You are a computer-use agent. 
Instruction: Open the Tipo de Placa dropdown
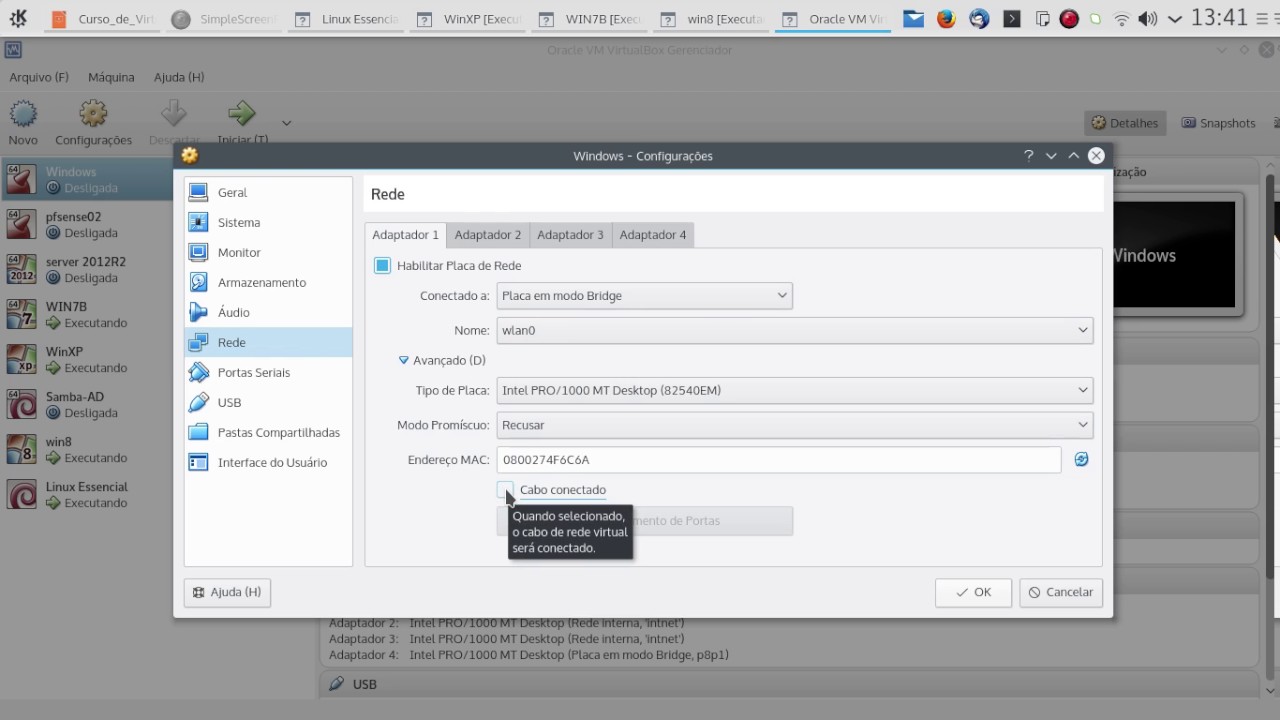795,390
